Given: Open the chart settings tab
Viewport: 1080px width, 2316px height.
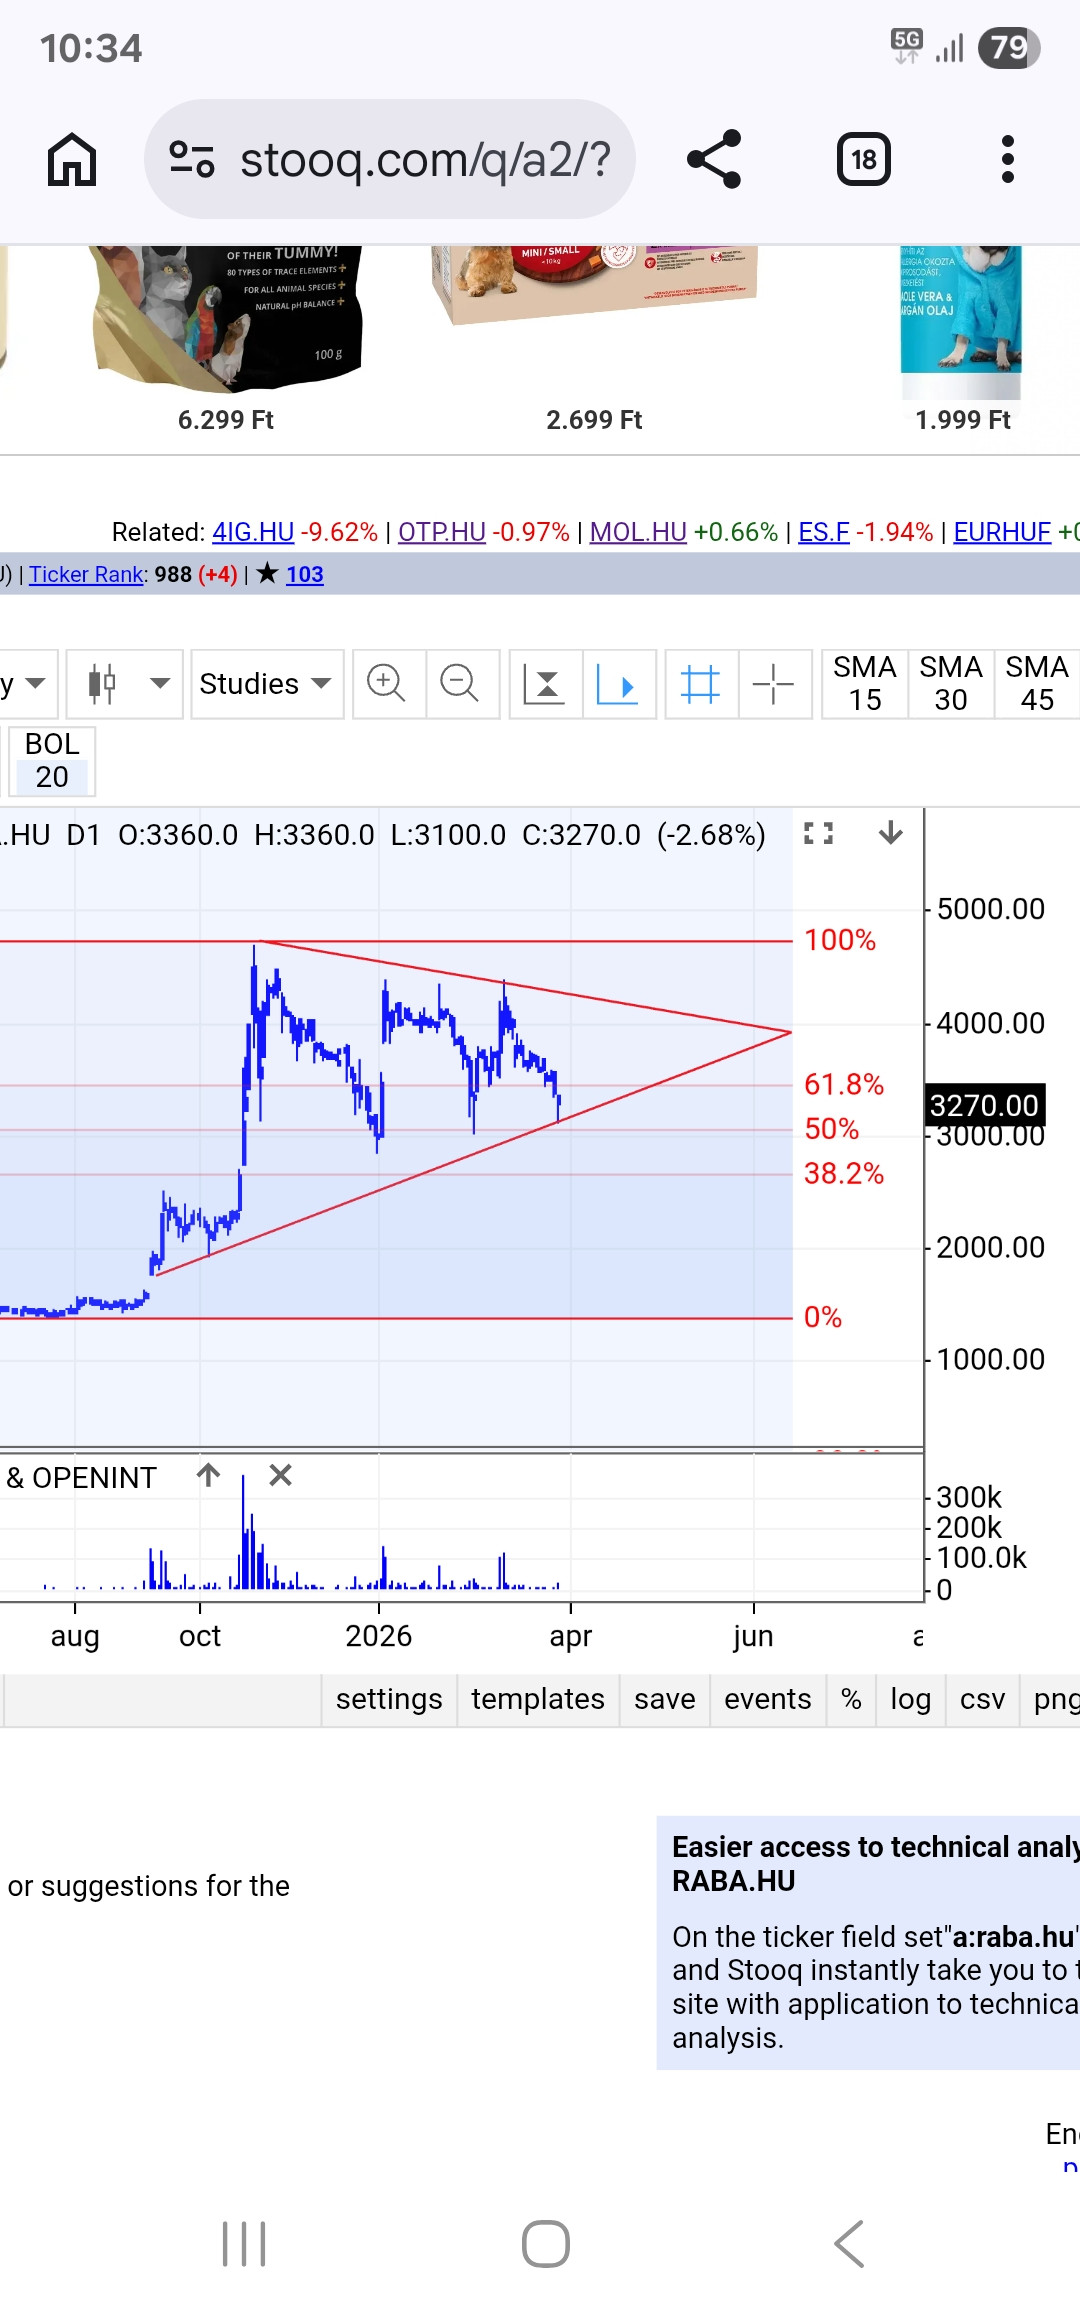Looking at the screenshot, I should tap(389, 1699).
